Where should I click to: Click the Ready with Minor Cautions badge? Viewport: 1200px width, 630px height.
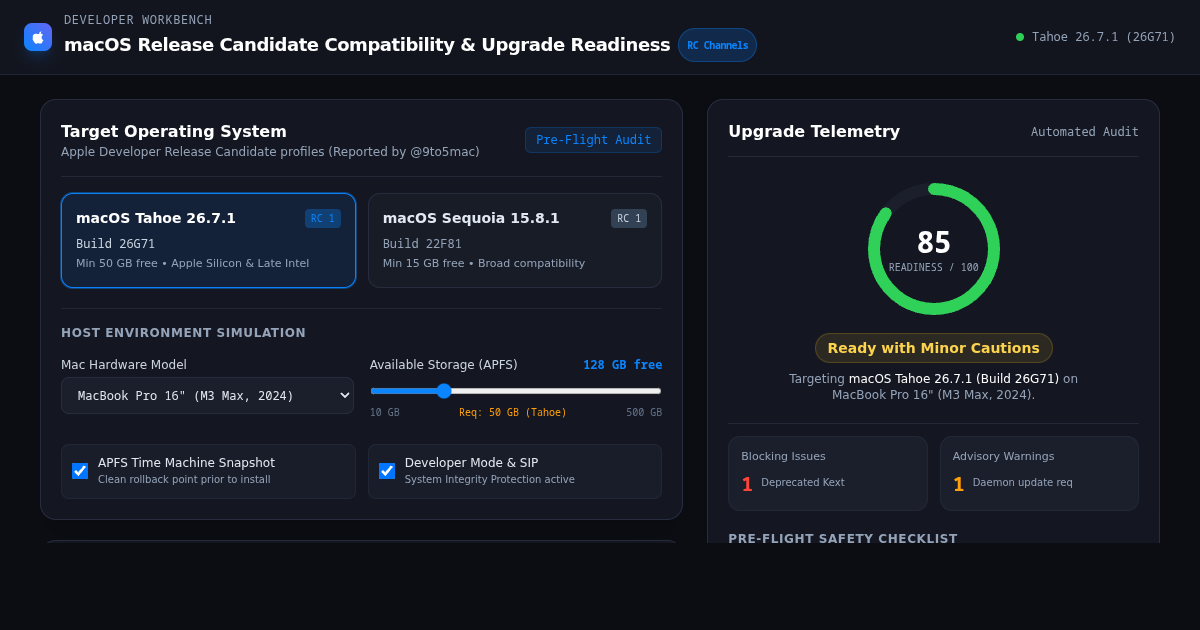tap(934, 348)
